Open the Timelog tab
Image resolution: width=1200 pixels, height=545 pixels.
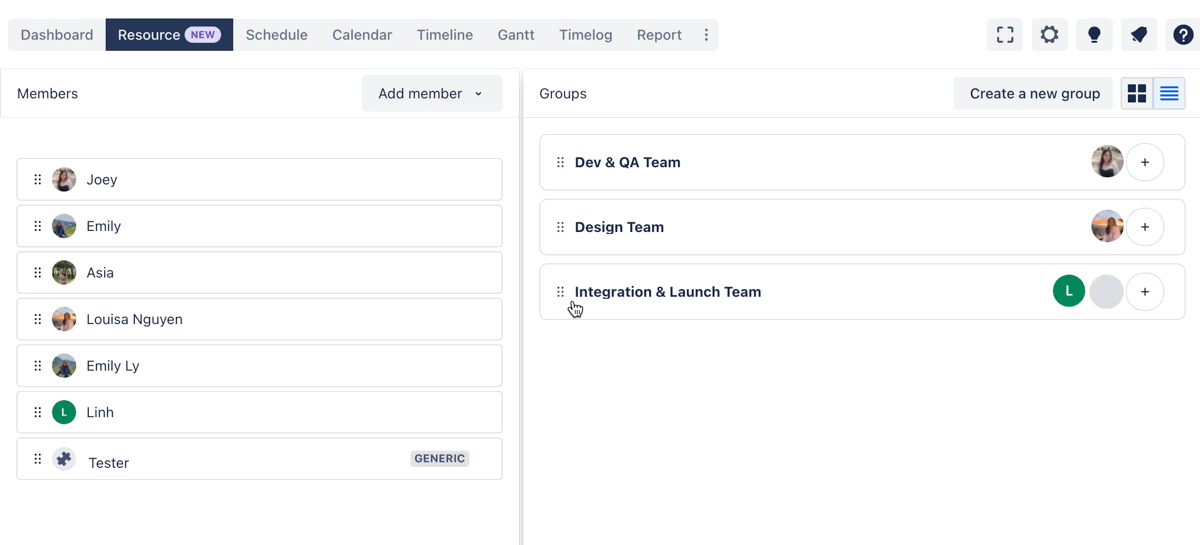pyautogui.click(x=585, y=35)
